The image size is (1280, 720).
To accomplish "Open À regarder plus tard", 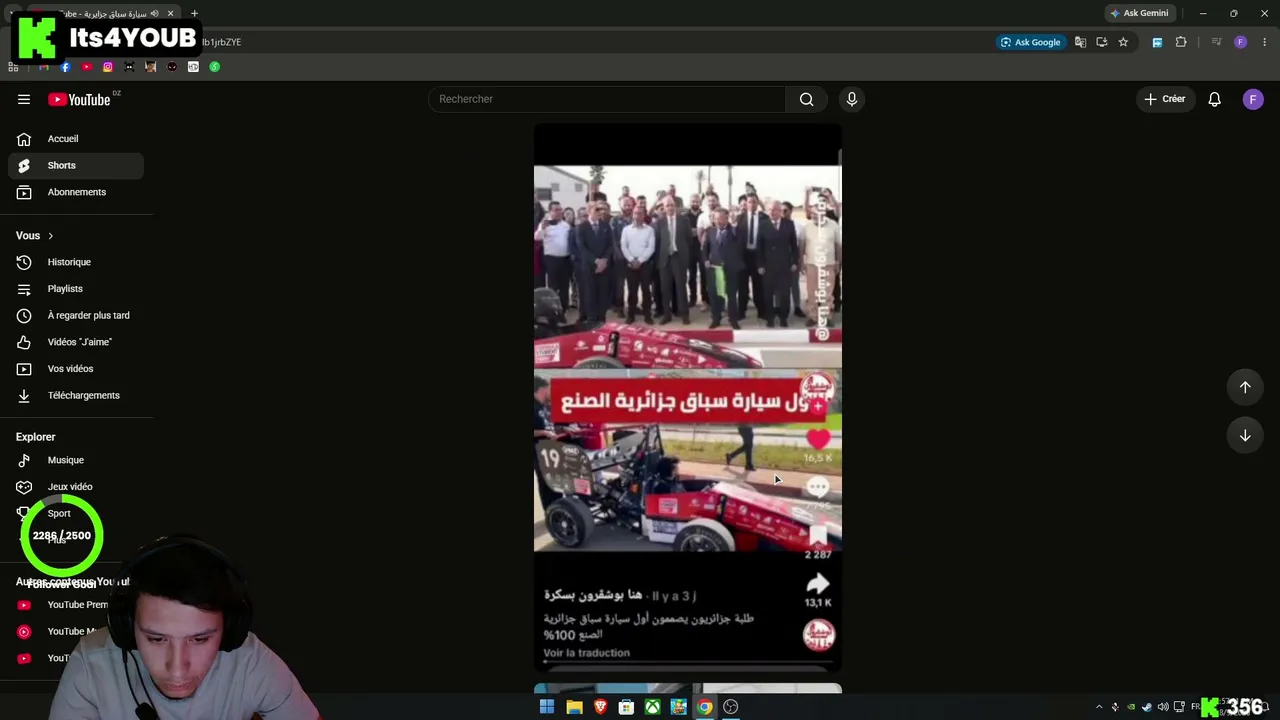I will pyautogui.click(x=76, y=315).
